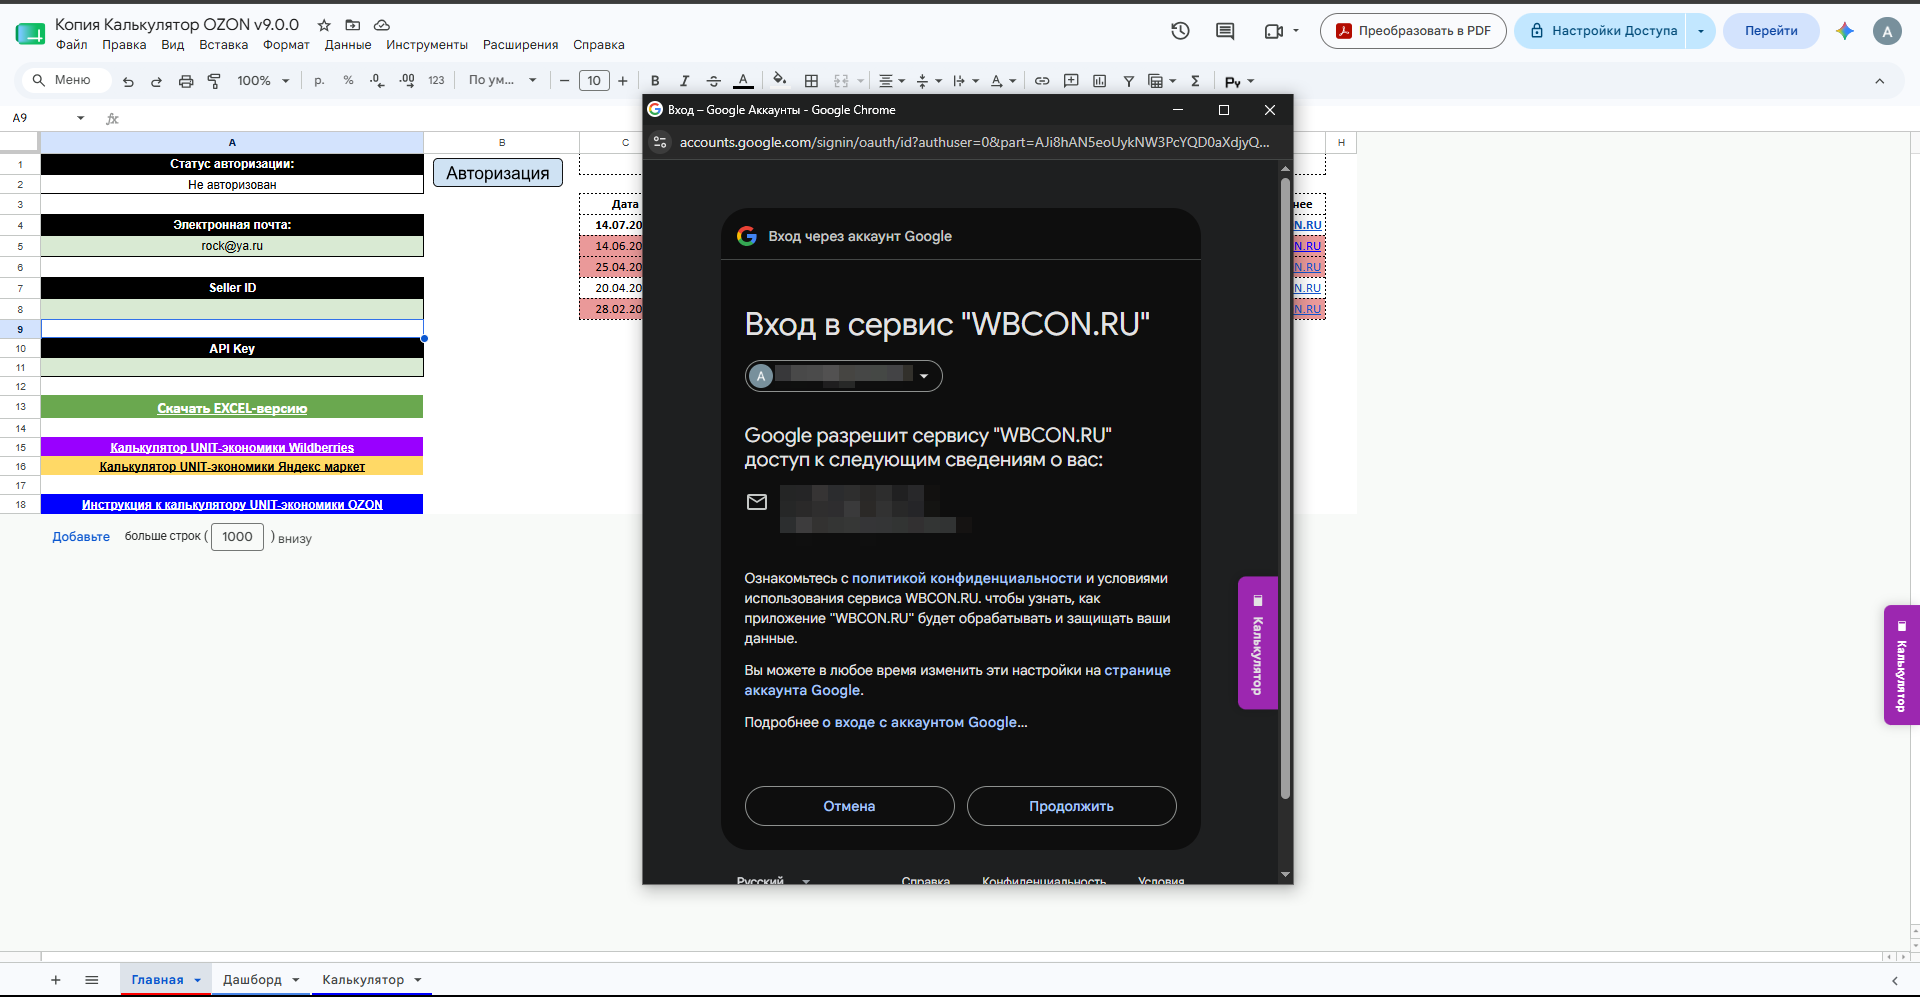Open the text color picker
The width and height of the screenshot is (1920, 997).
pyautogui.click(x=743, y=81)
